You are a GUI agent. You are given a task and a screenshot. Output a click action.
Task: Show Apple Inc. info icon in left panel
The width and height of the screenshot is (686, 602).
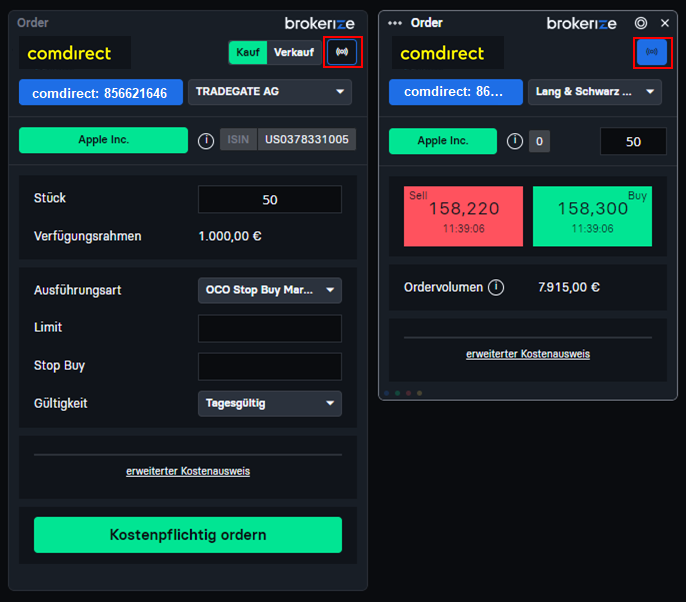(x=206, y=141)
